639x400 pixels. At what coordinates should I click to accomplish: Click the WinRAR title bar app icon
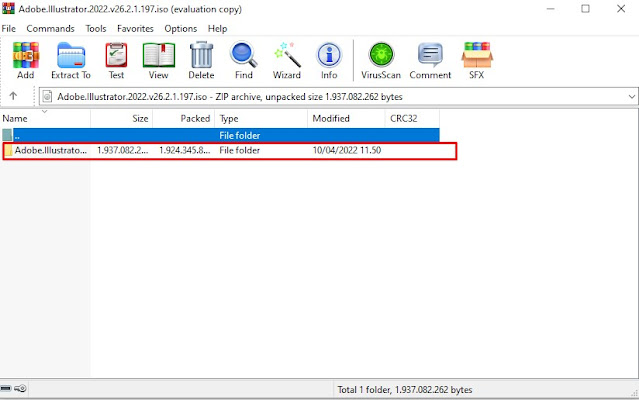pos(8,9)
